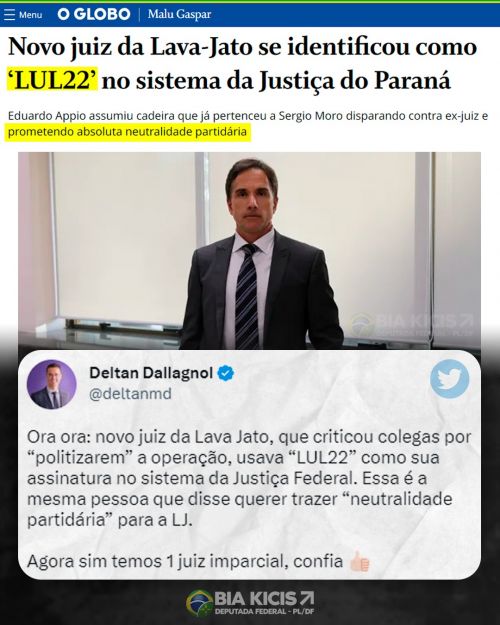Click the article headline about Lava-Jato
The width and height of the screenshot is (500, 625).
pos(242,64)
